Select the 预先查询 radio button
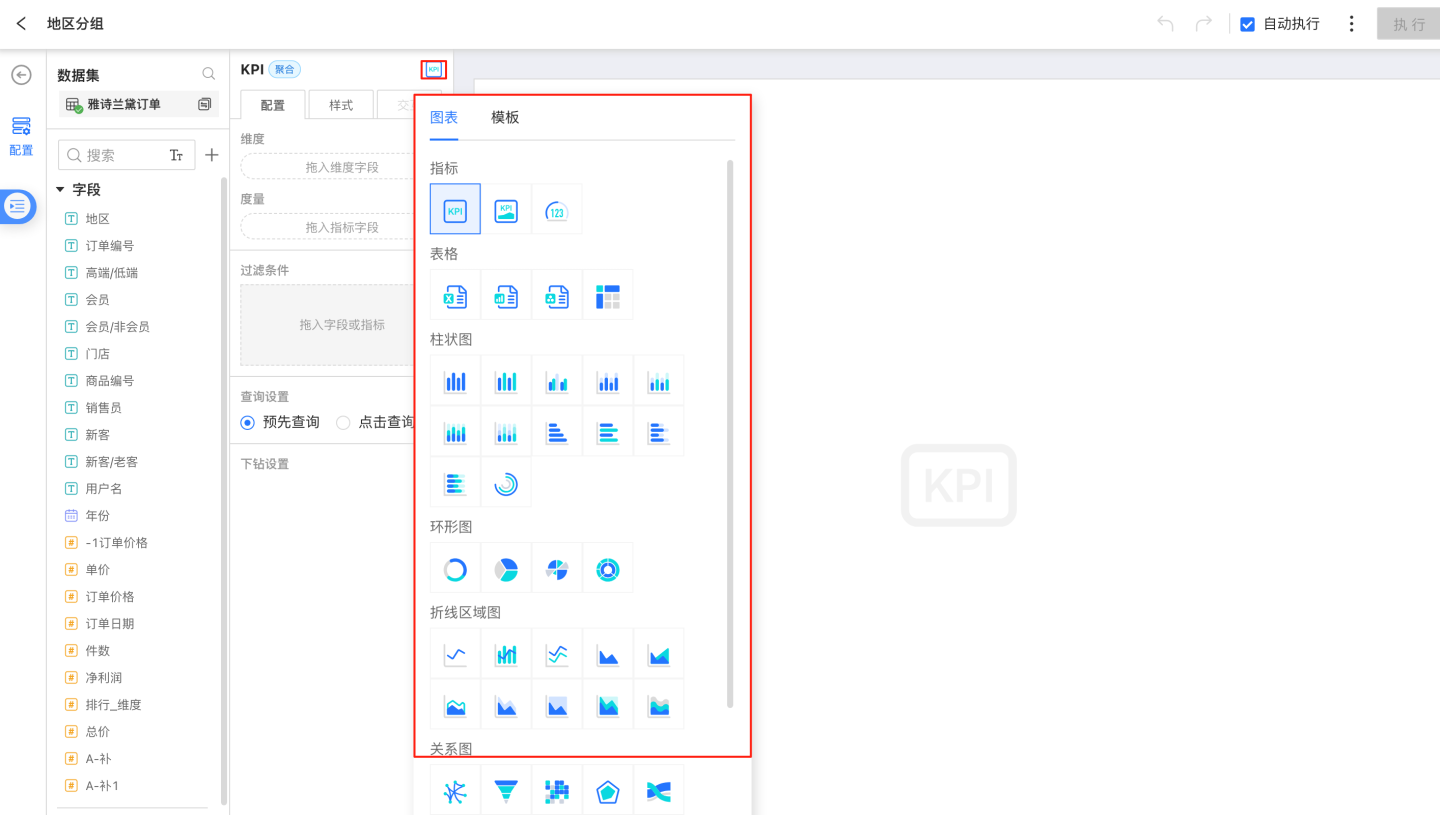Screen dimensions: 1440x815 click(248, 423)
